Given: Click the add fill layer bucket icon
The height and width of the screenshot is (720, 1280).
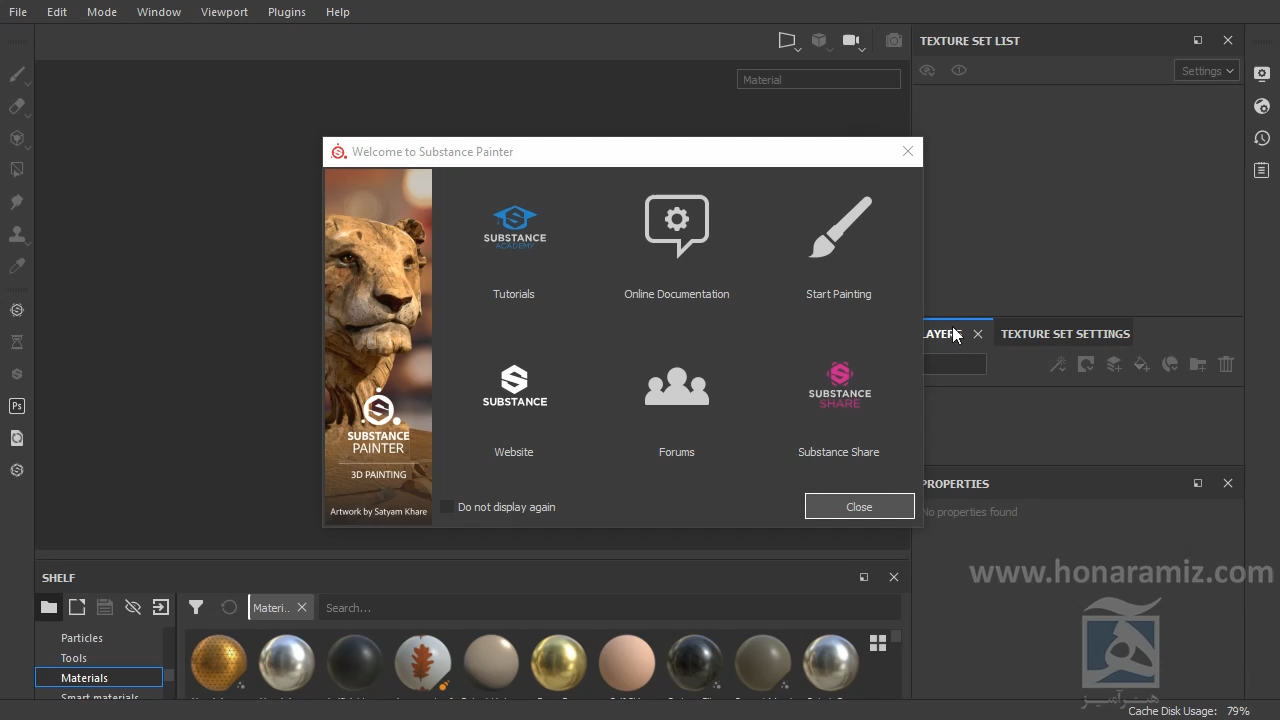Looking at the screenshot, I should point(1142,364).
